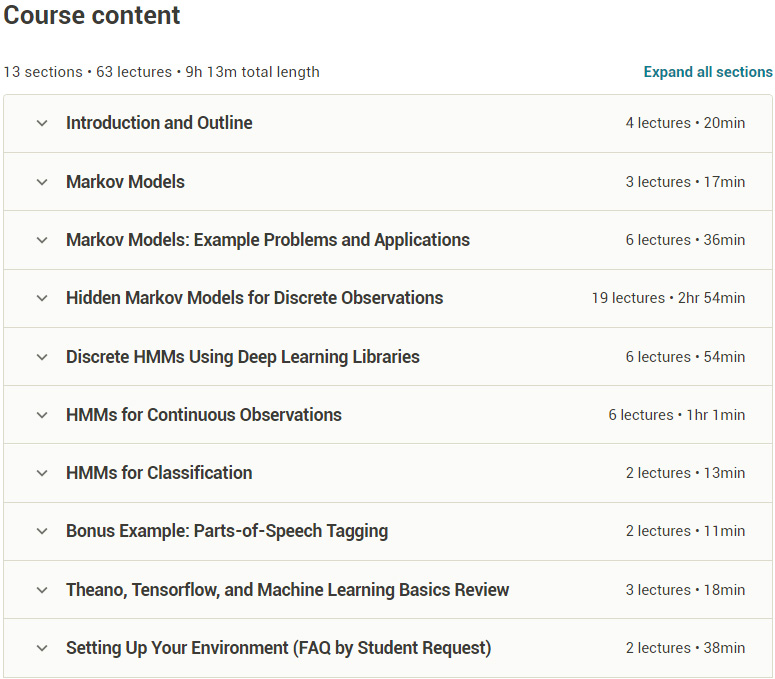
Task: Open the Markov Models section title
Action: pos(126,182)
